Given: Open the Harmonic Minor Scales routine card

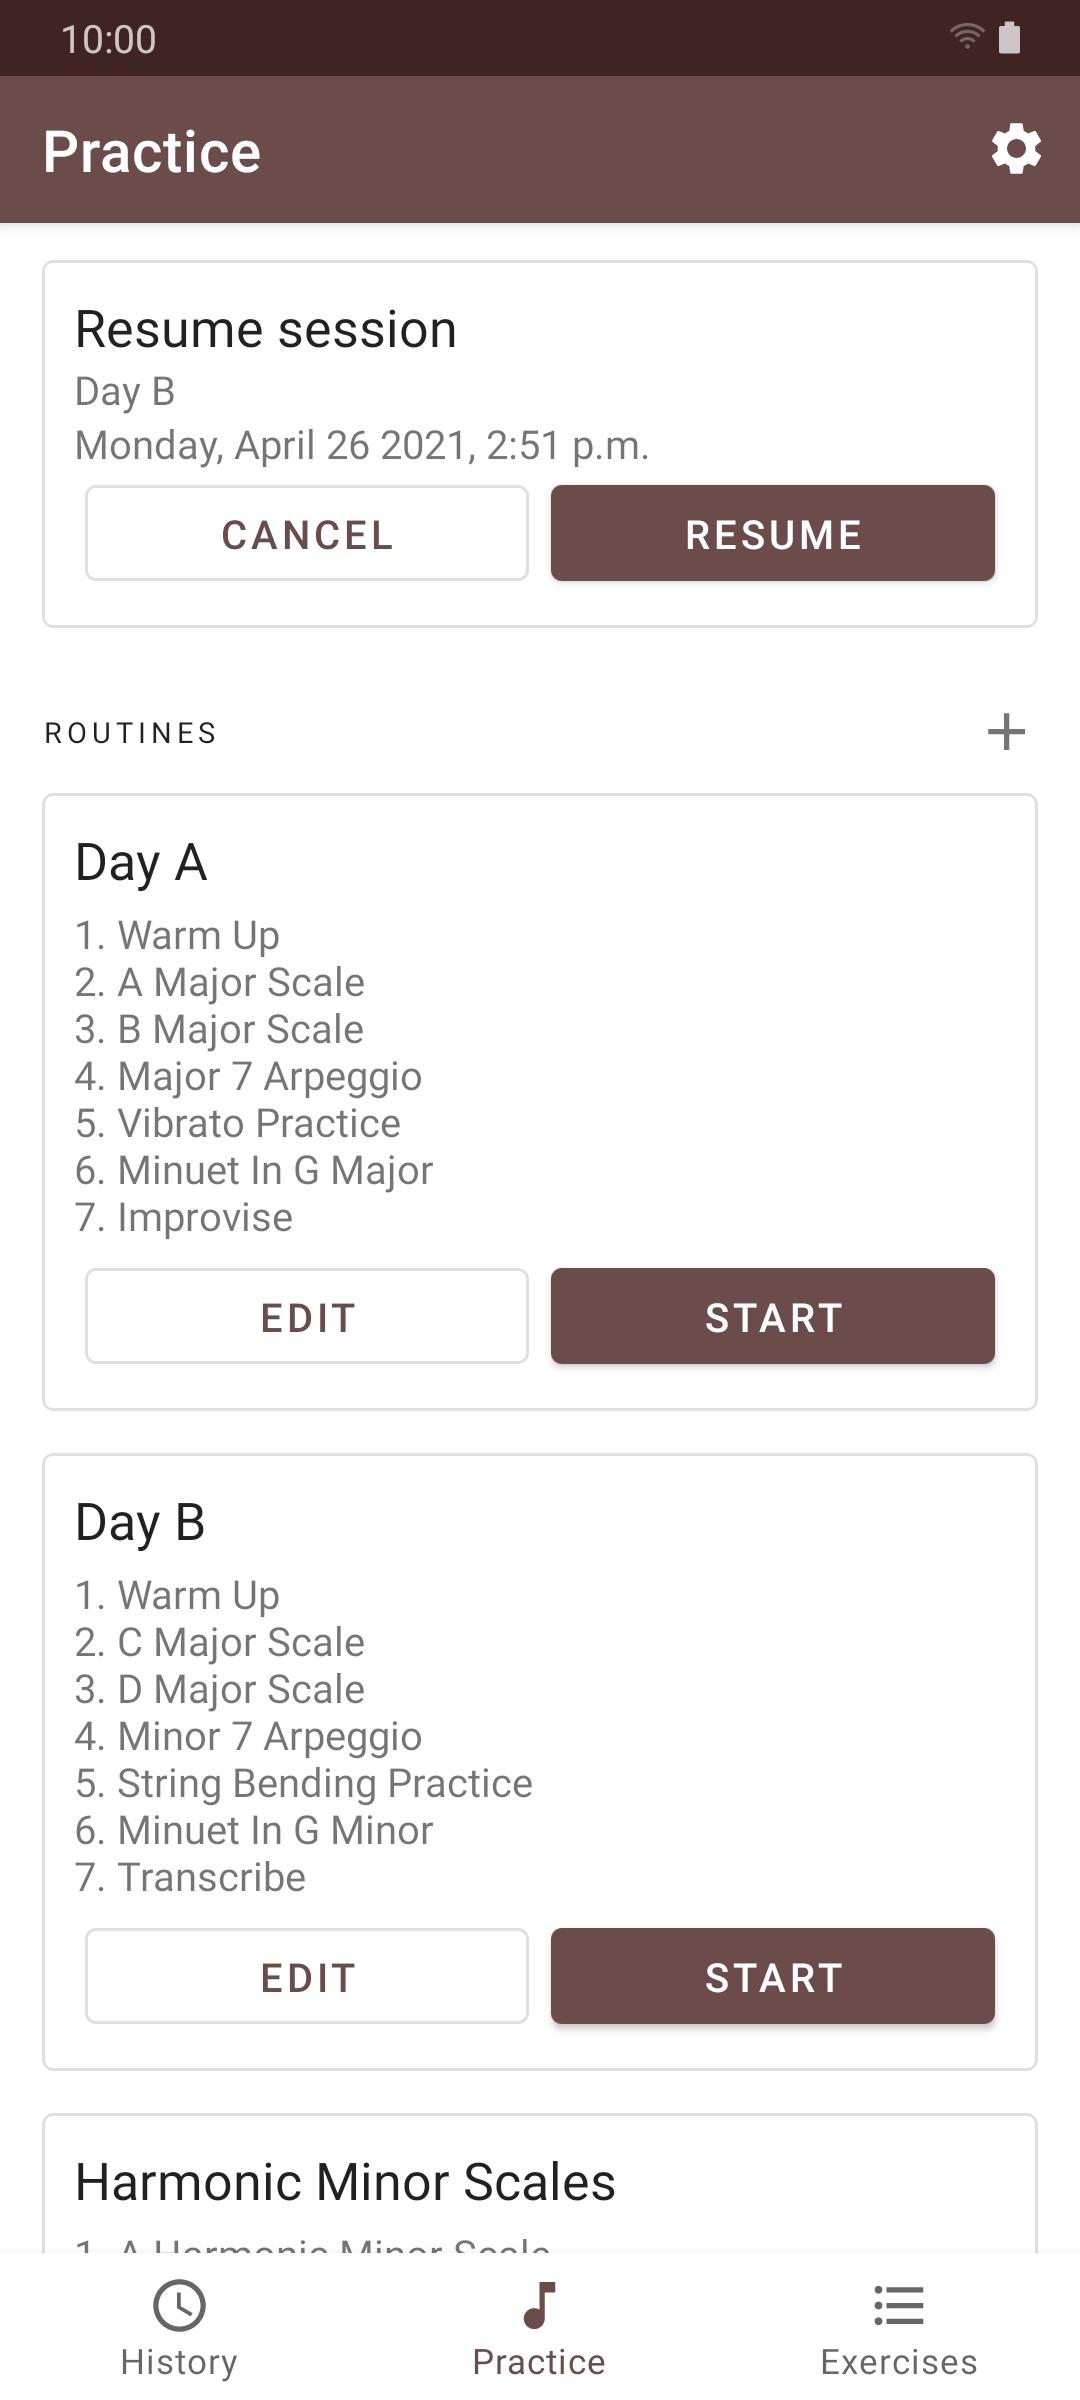Looking at the screenshot, I should coord(345,2182).
